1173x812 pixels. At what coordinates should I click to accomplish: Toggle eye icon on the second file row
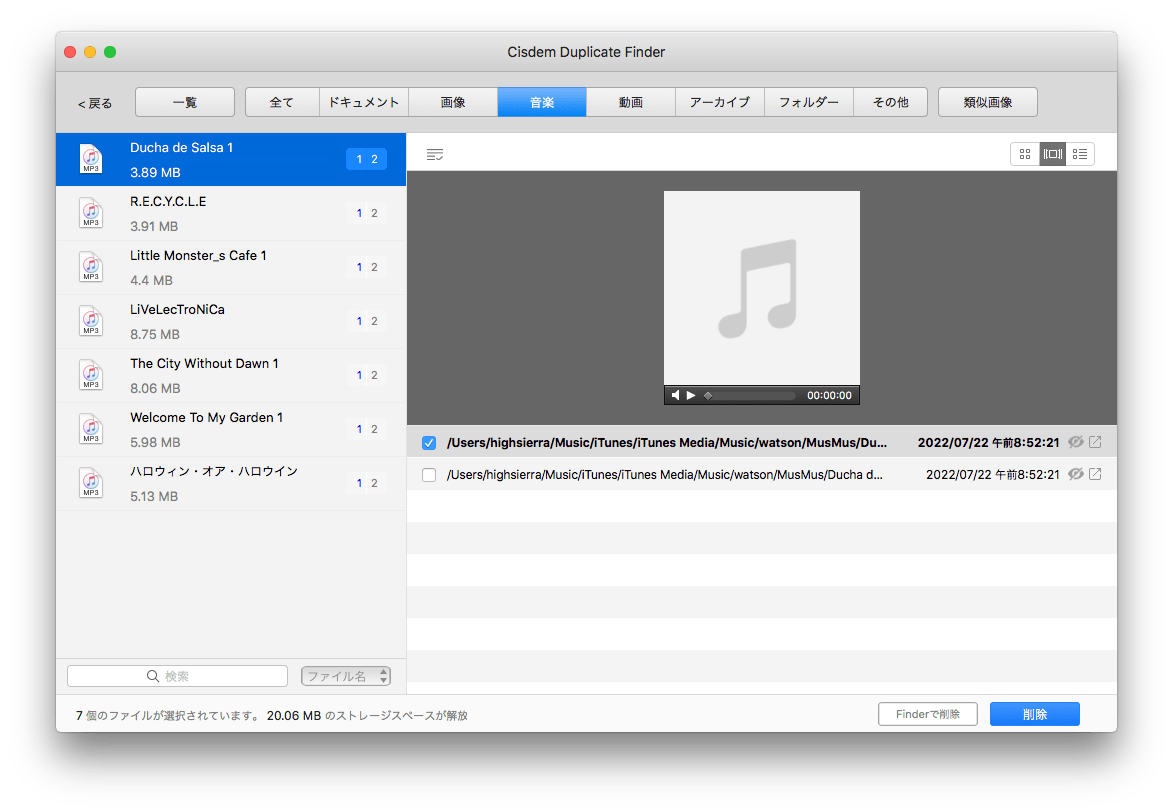pos(1076,474)
